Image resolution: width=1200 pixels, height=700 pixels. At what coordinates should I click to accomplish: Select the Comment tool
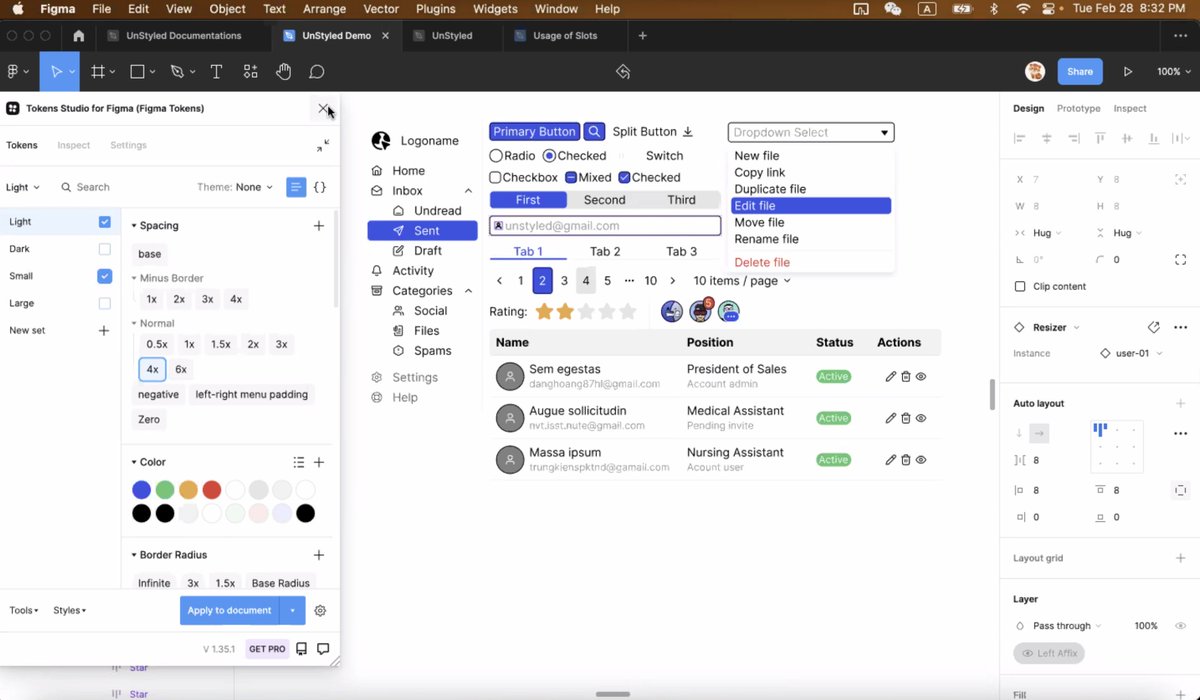click(x=317, y=72)
